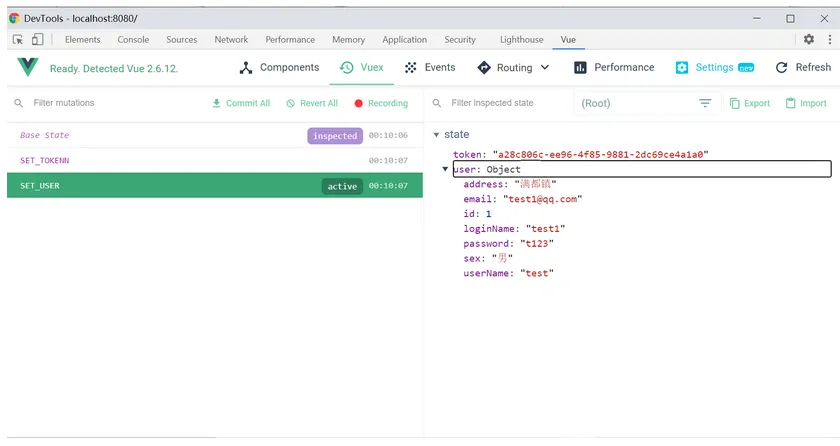Click the Routing diamond icon
840x446 pixels.
click(484, 67)
